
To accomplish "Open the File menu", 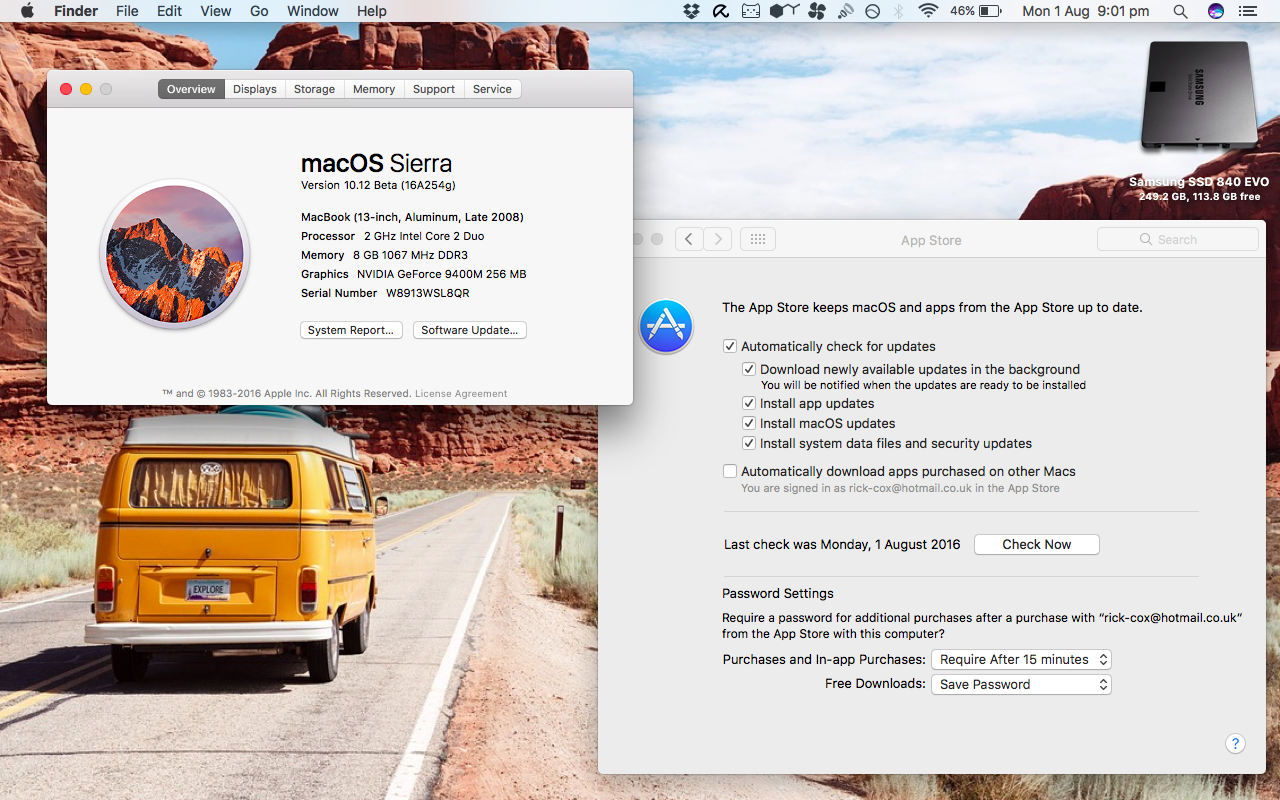I will 127,11.
